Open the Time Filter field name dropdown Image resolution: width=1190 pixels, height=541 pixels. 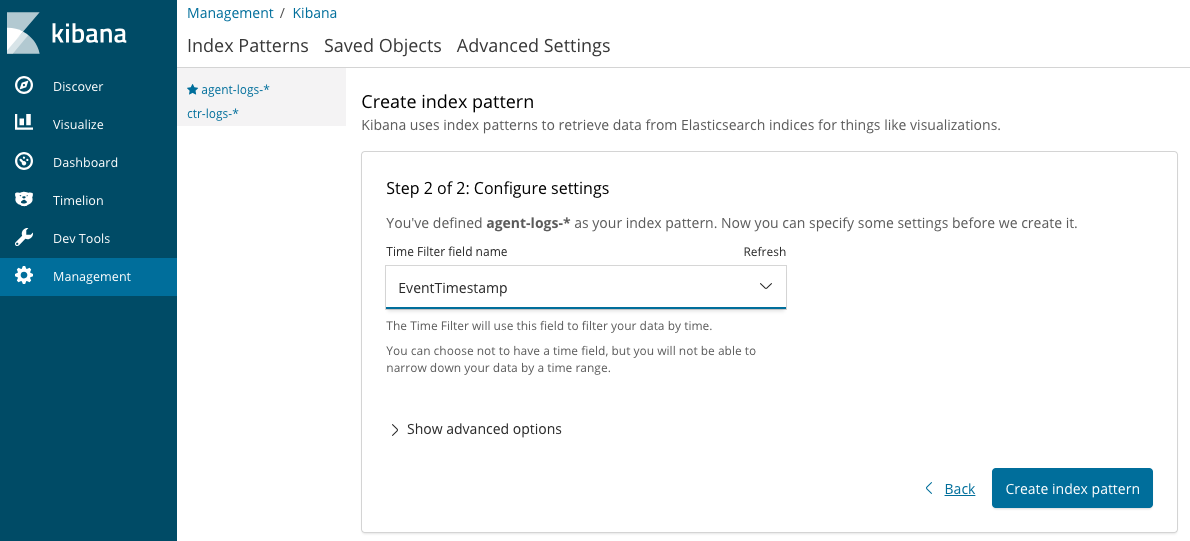coord(585,287)
